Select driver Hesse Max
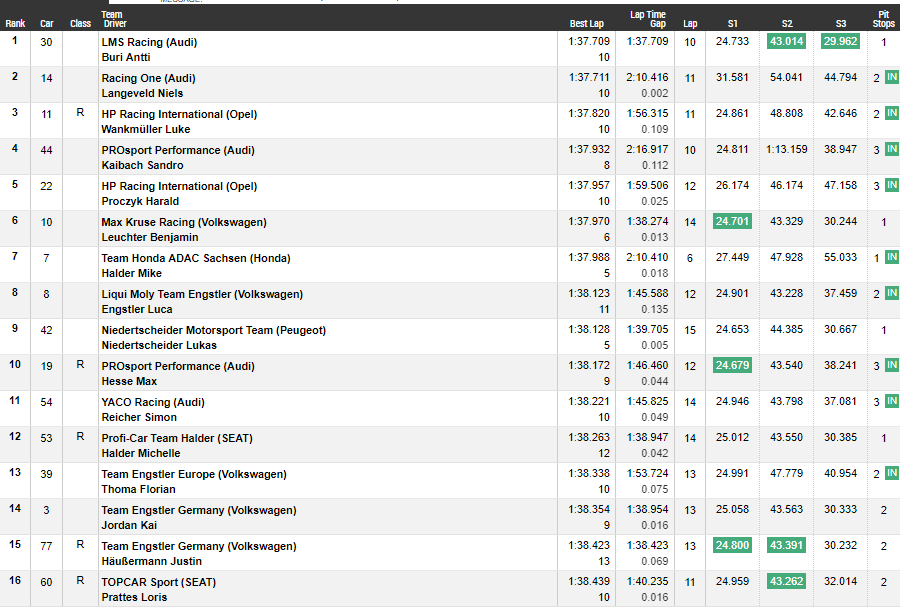905x607 pixels. 129,381
